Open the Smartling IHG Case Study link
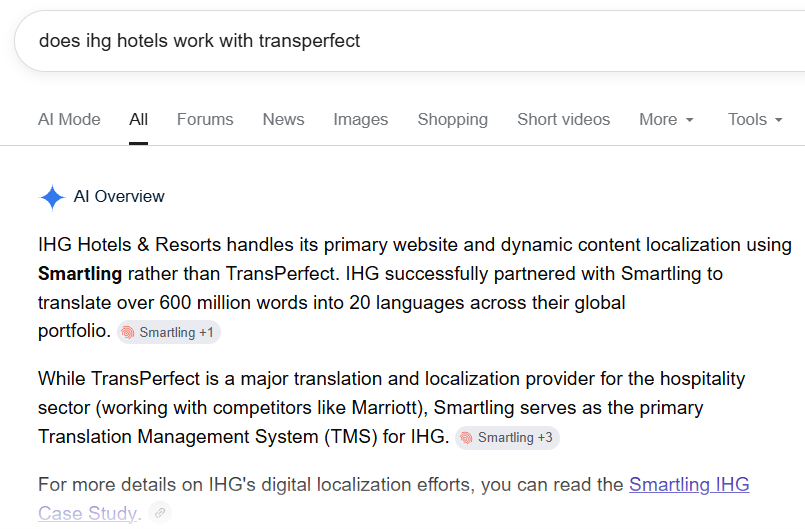The width and height of the screenshot is (805, 529). tap(394, 499)
